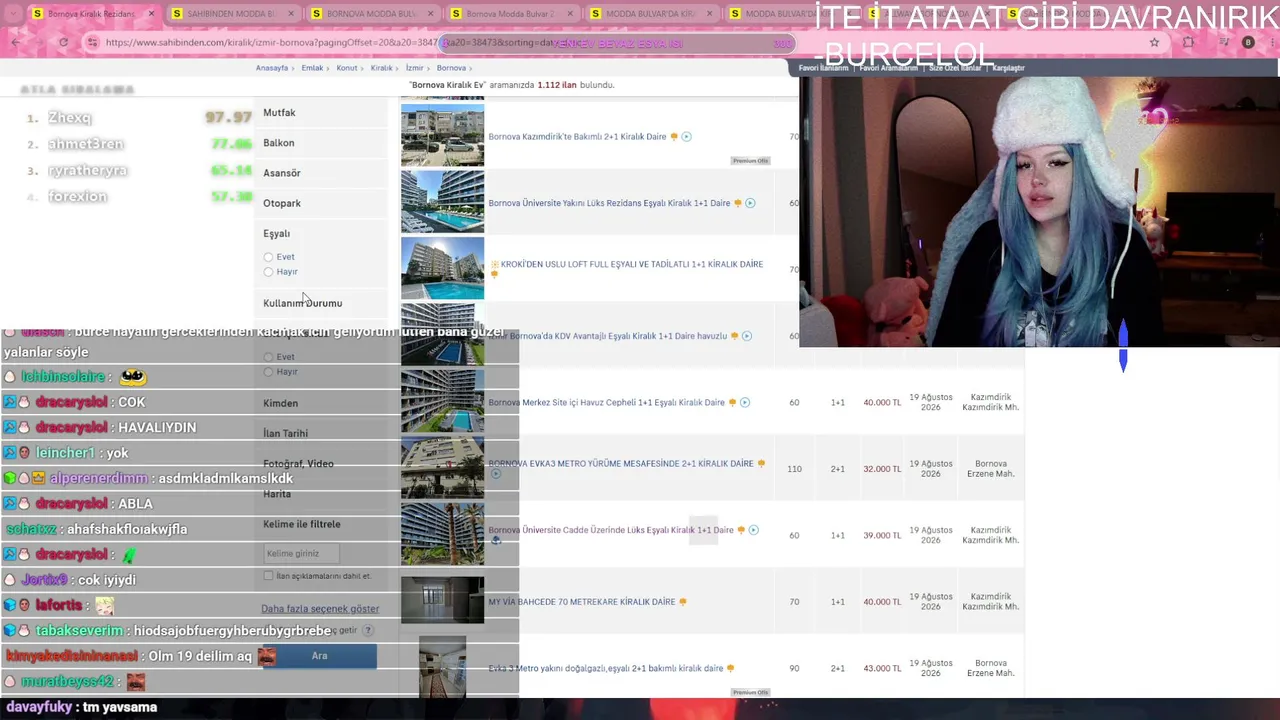Open KROKİ'DEN USLU LOFT listing
The width and height of the screenshot is (1280, 720).
coord(631,265)
